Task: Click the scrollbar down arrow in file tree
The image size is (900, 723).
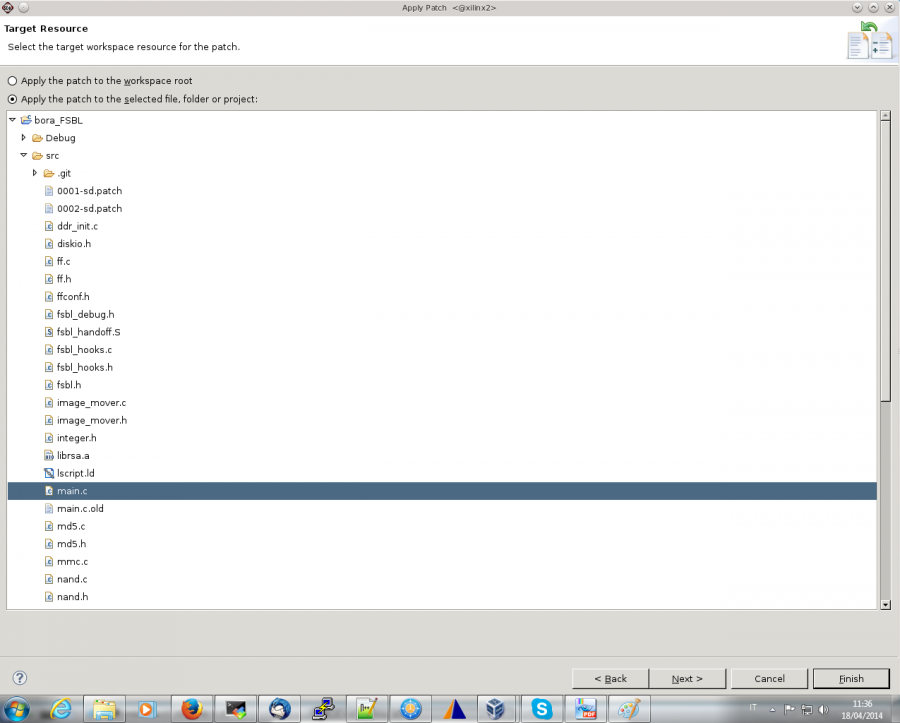Action: 885,604
